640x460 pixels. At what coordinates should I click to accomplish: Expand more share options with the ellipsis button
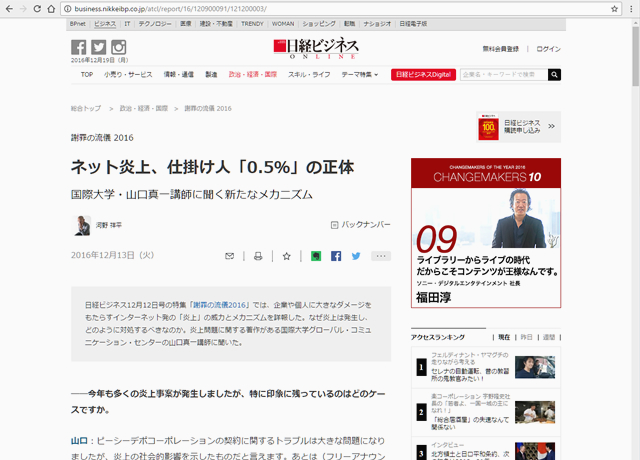[381, 256]
